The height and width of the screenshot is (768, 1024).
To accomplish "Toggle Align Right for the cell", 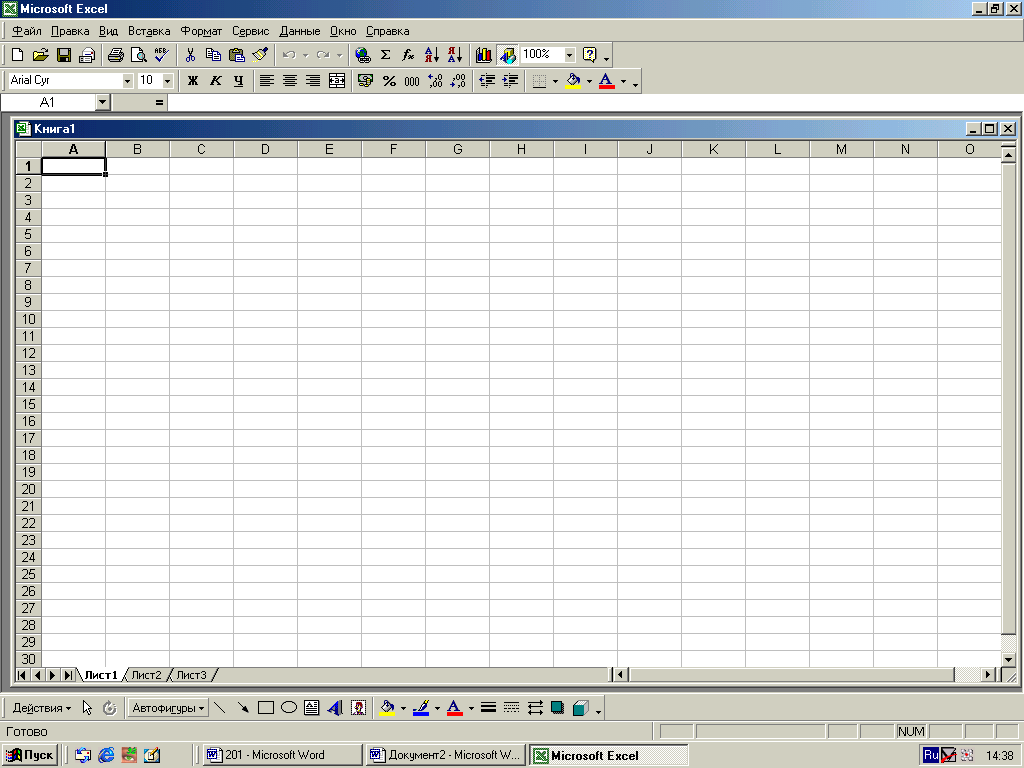I will click(313, 81).
